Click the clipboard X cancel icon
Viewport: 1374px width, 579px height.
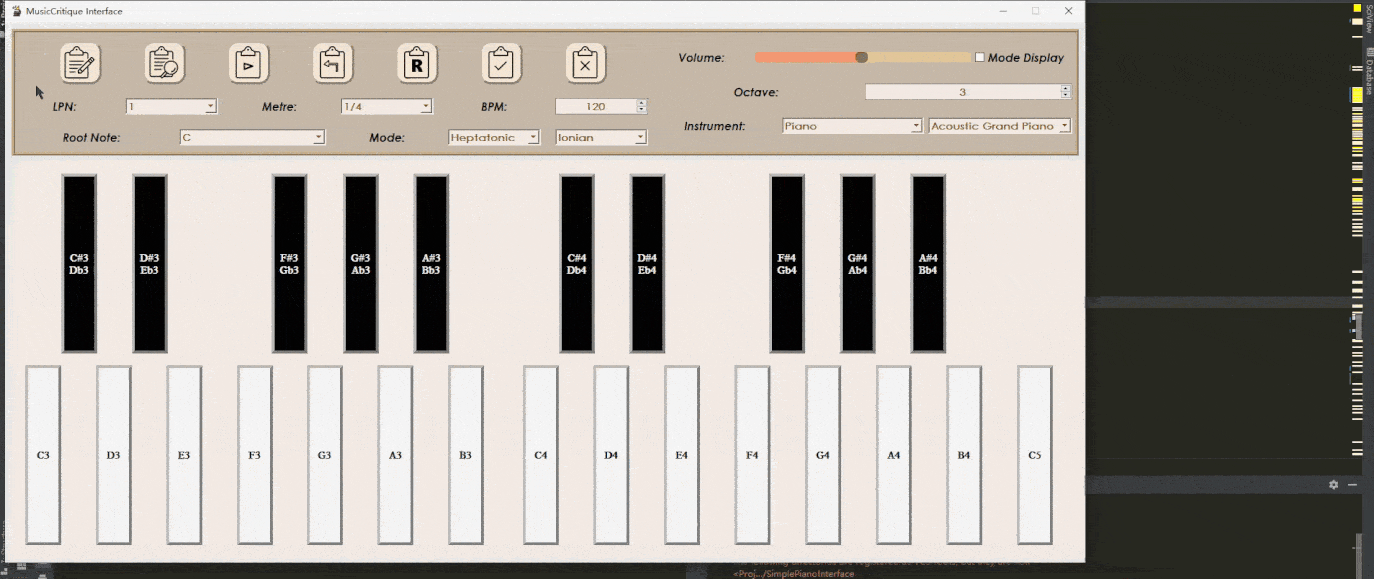click(586, 63)
